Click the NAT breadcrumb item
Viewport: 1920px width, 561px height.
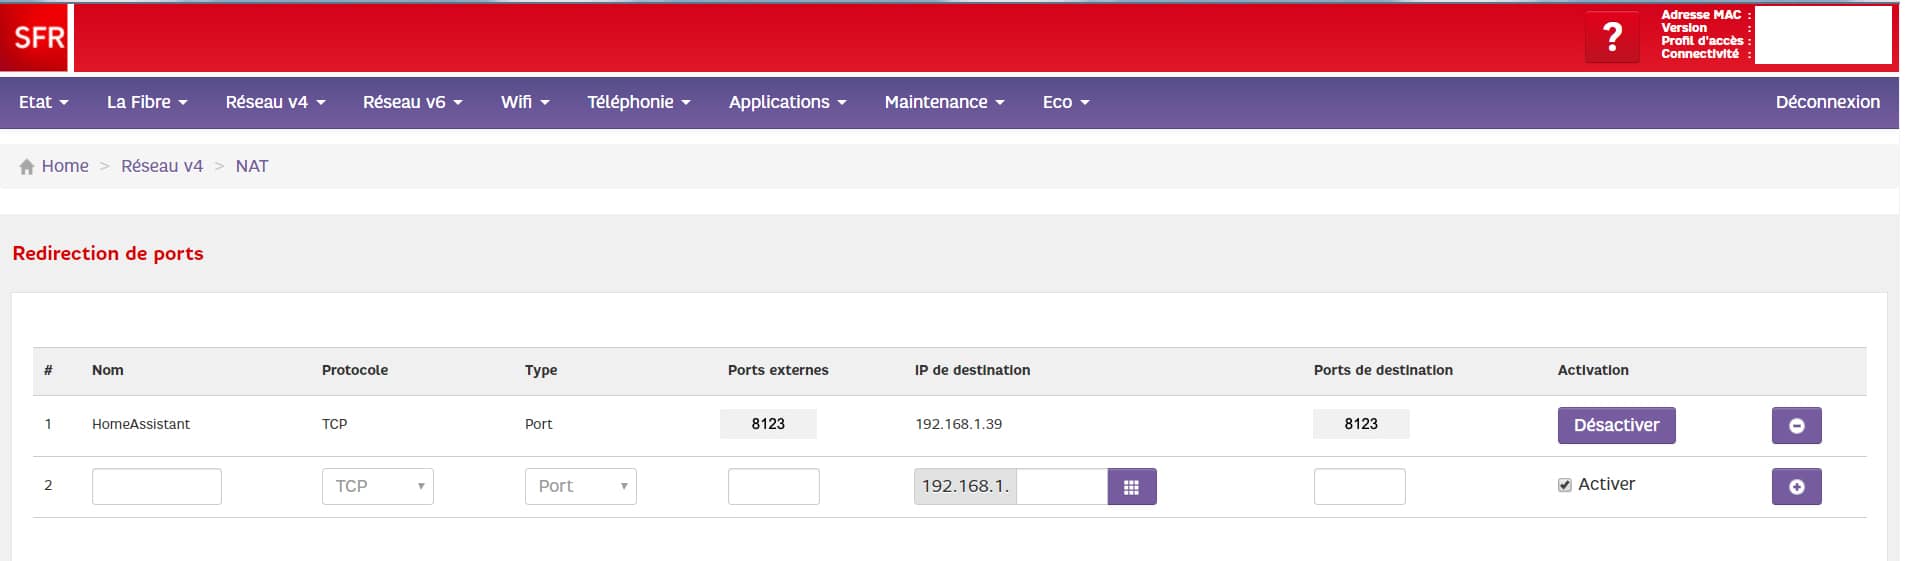pyautogui.click(x=252, y=166)
